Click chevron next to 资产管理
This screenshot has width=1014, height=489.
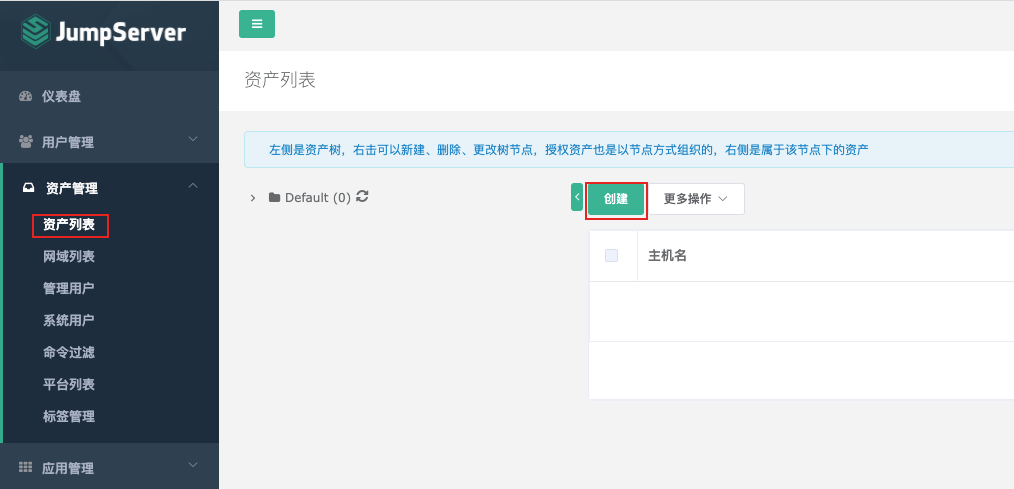(x=193, y=186)
